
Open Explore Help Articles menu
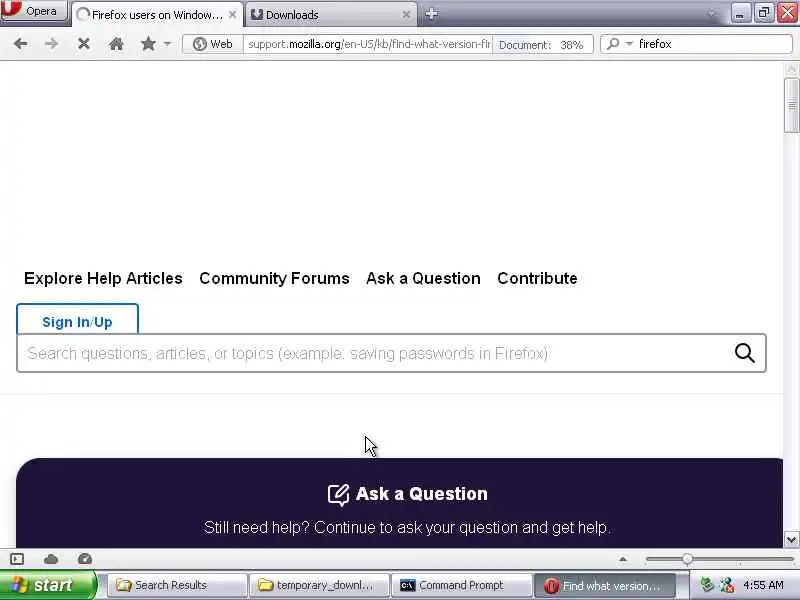[x=103, y=279]
